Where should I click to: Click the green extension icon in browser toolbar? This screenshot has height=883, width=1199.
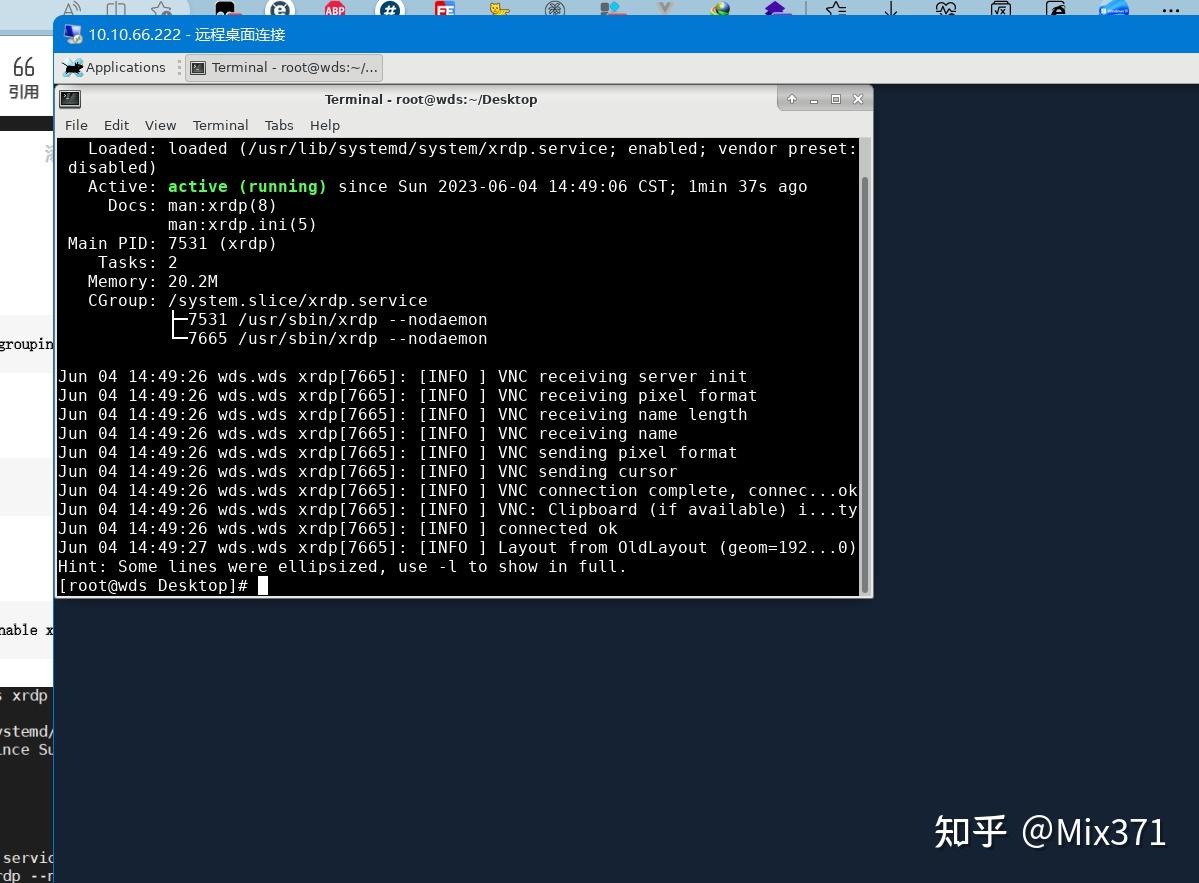tap(719, 10)
